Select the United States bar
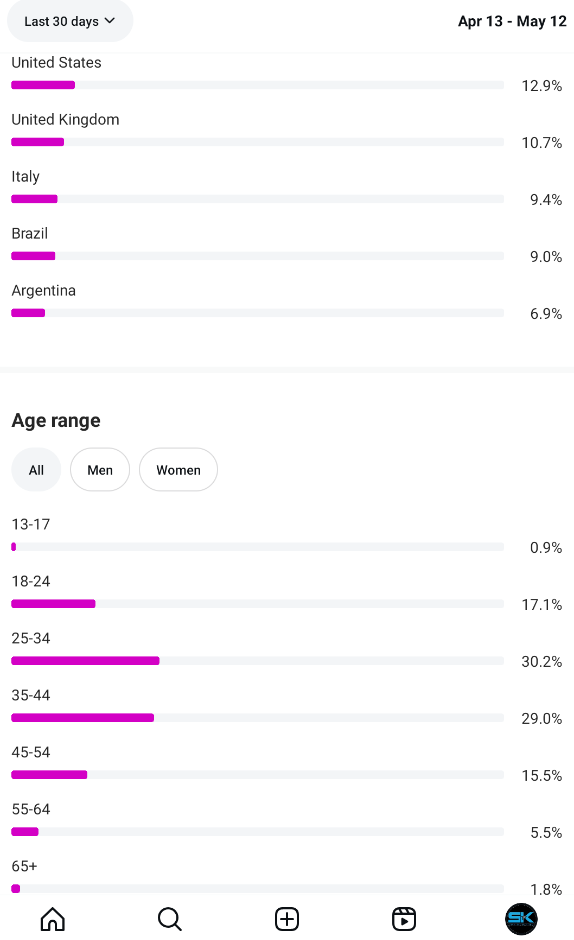Image resolution: width=574 pixels, height=940 pixels. coord(257,85)
